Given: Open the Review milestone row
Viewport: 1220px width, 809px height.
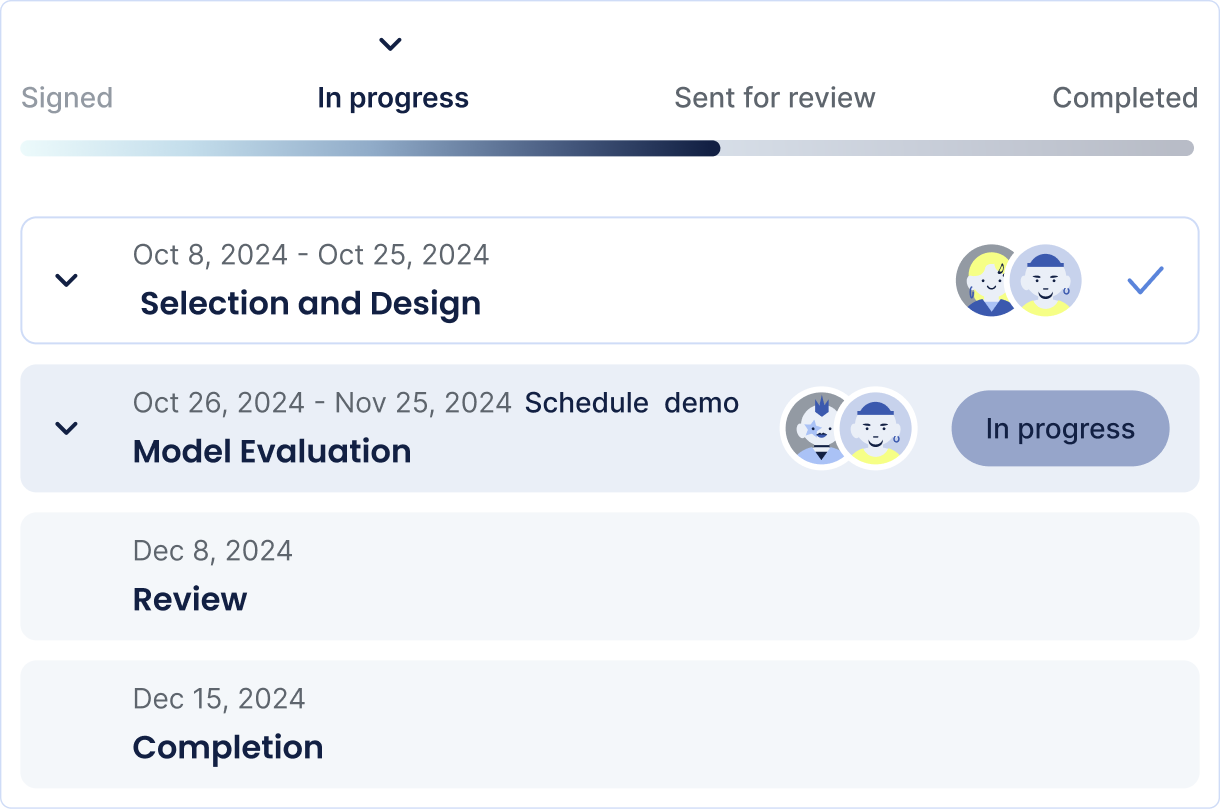Looking at the screenshot, I should click(609, 576).
